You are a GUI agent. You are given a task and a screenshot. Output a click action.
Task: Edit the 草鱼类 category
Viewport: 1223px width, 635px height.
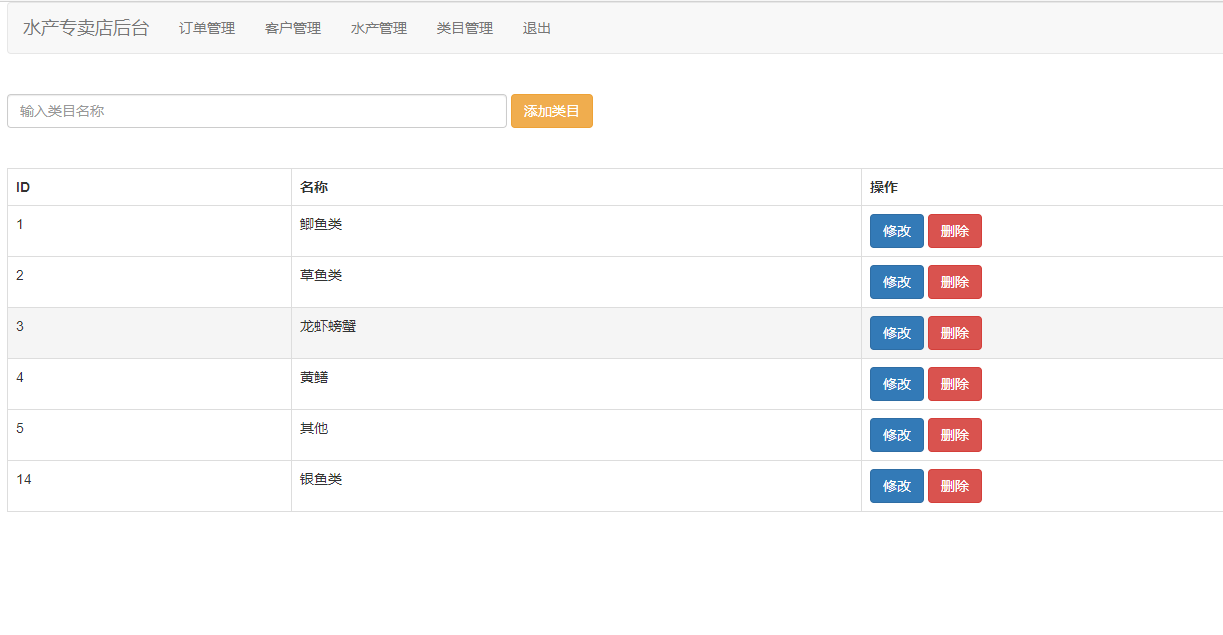click(896, 282)
